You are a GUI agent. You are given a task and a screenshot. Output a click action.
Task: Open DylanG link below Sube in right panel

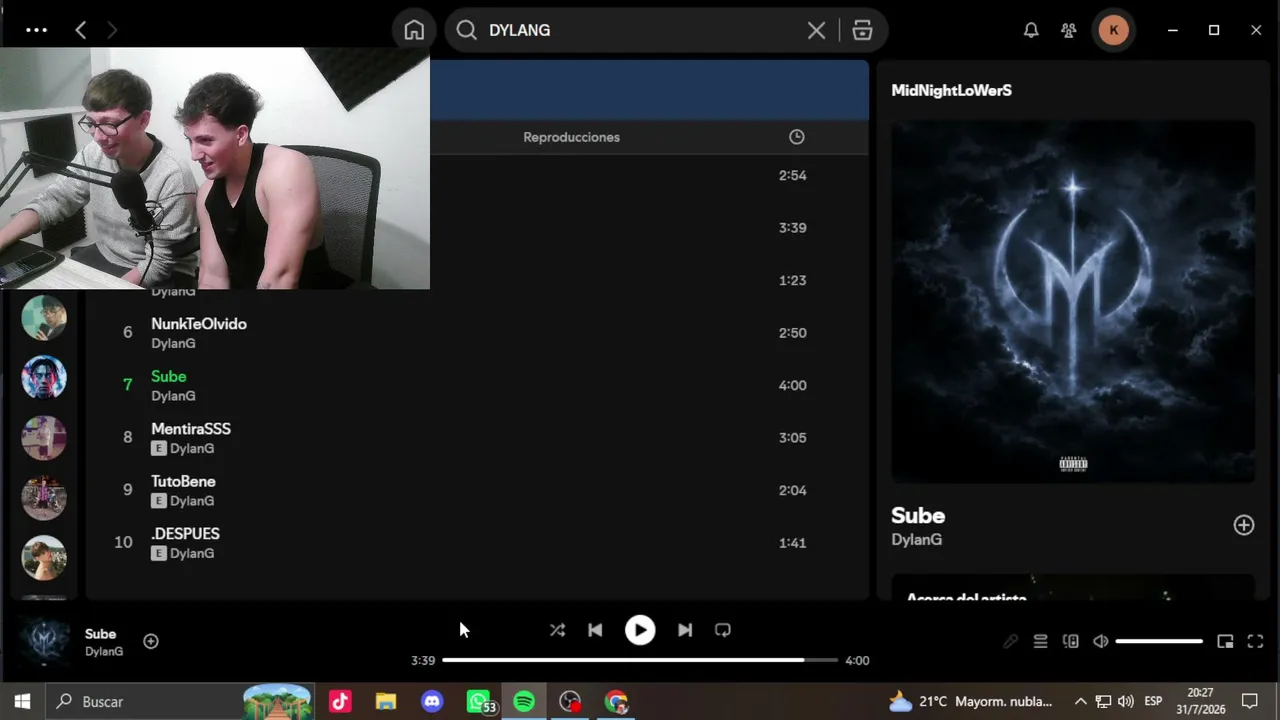(x=916, y=539)
